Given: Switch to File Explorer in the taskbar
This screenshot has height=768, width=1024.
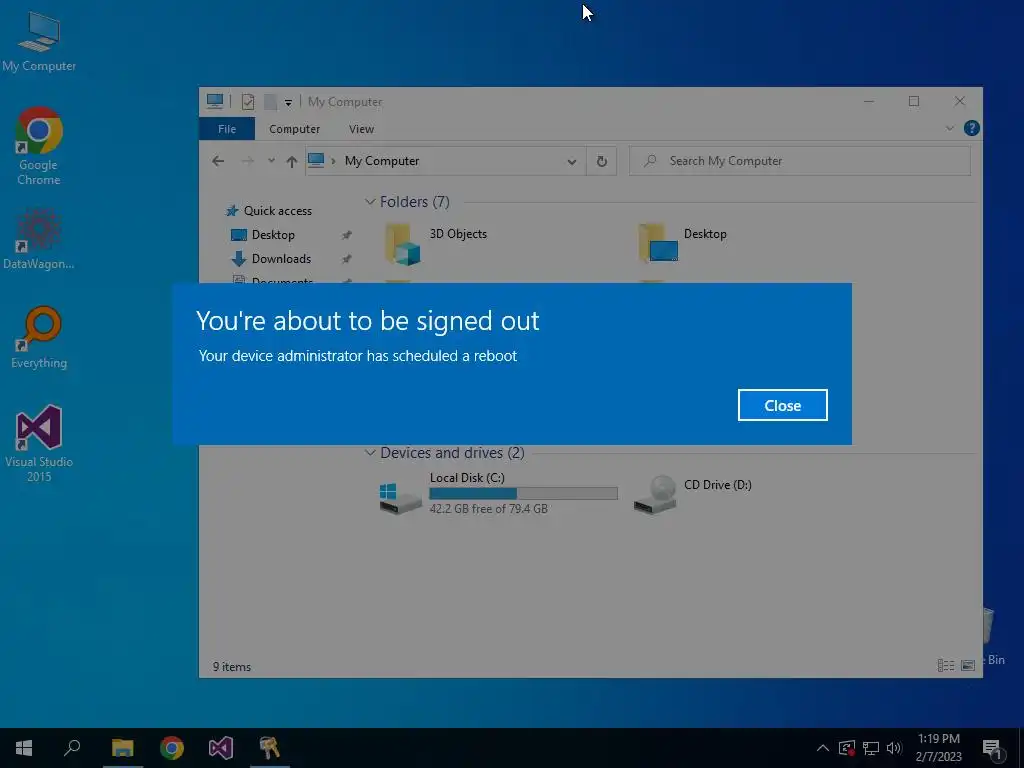Looking at the screenshot, I should [122, 748].
